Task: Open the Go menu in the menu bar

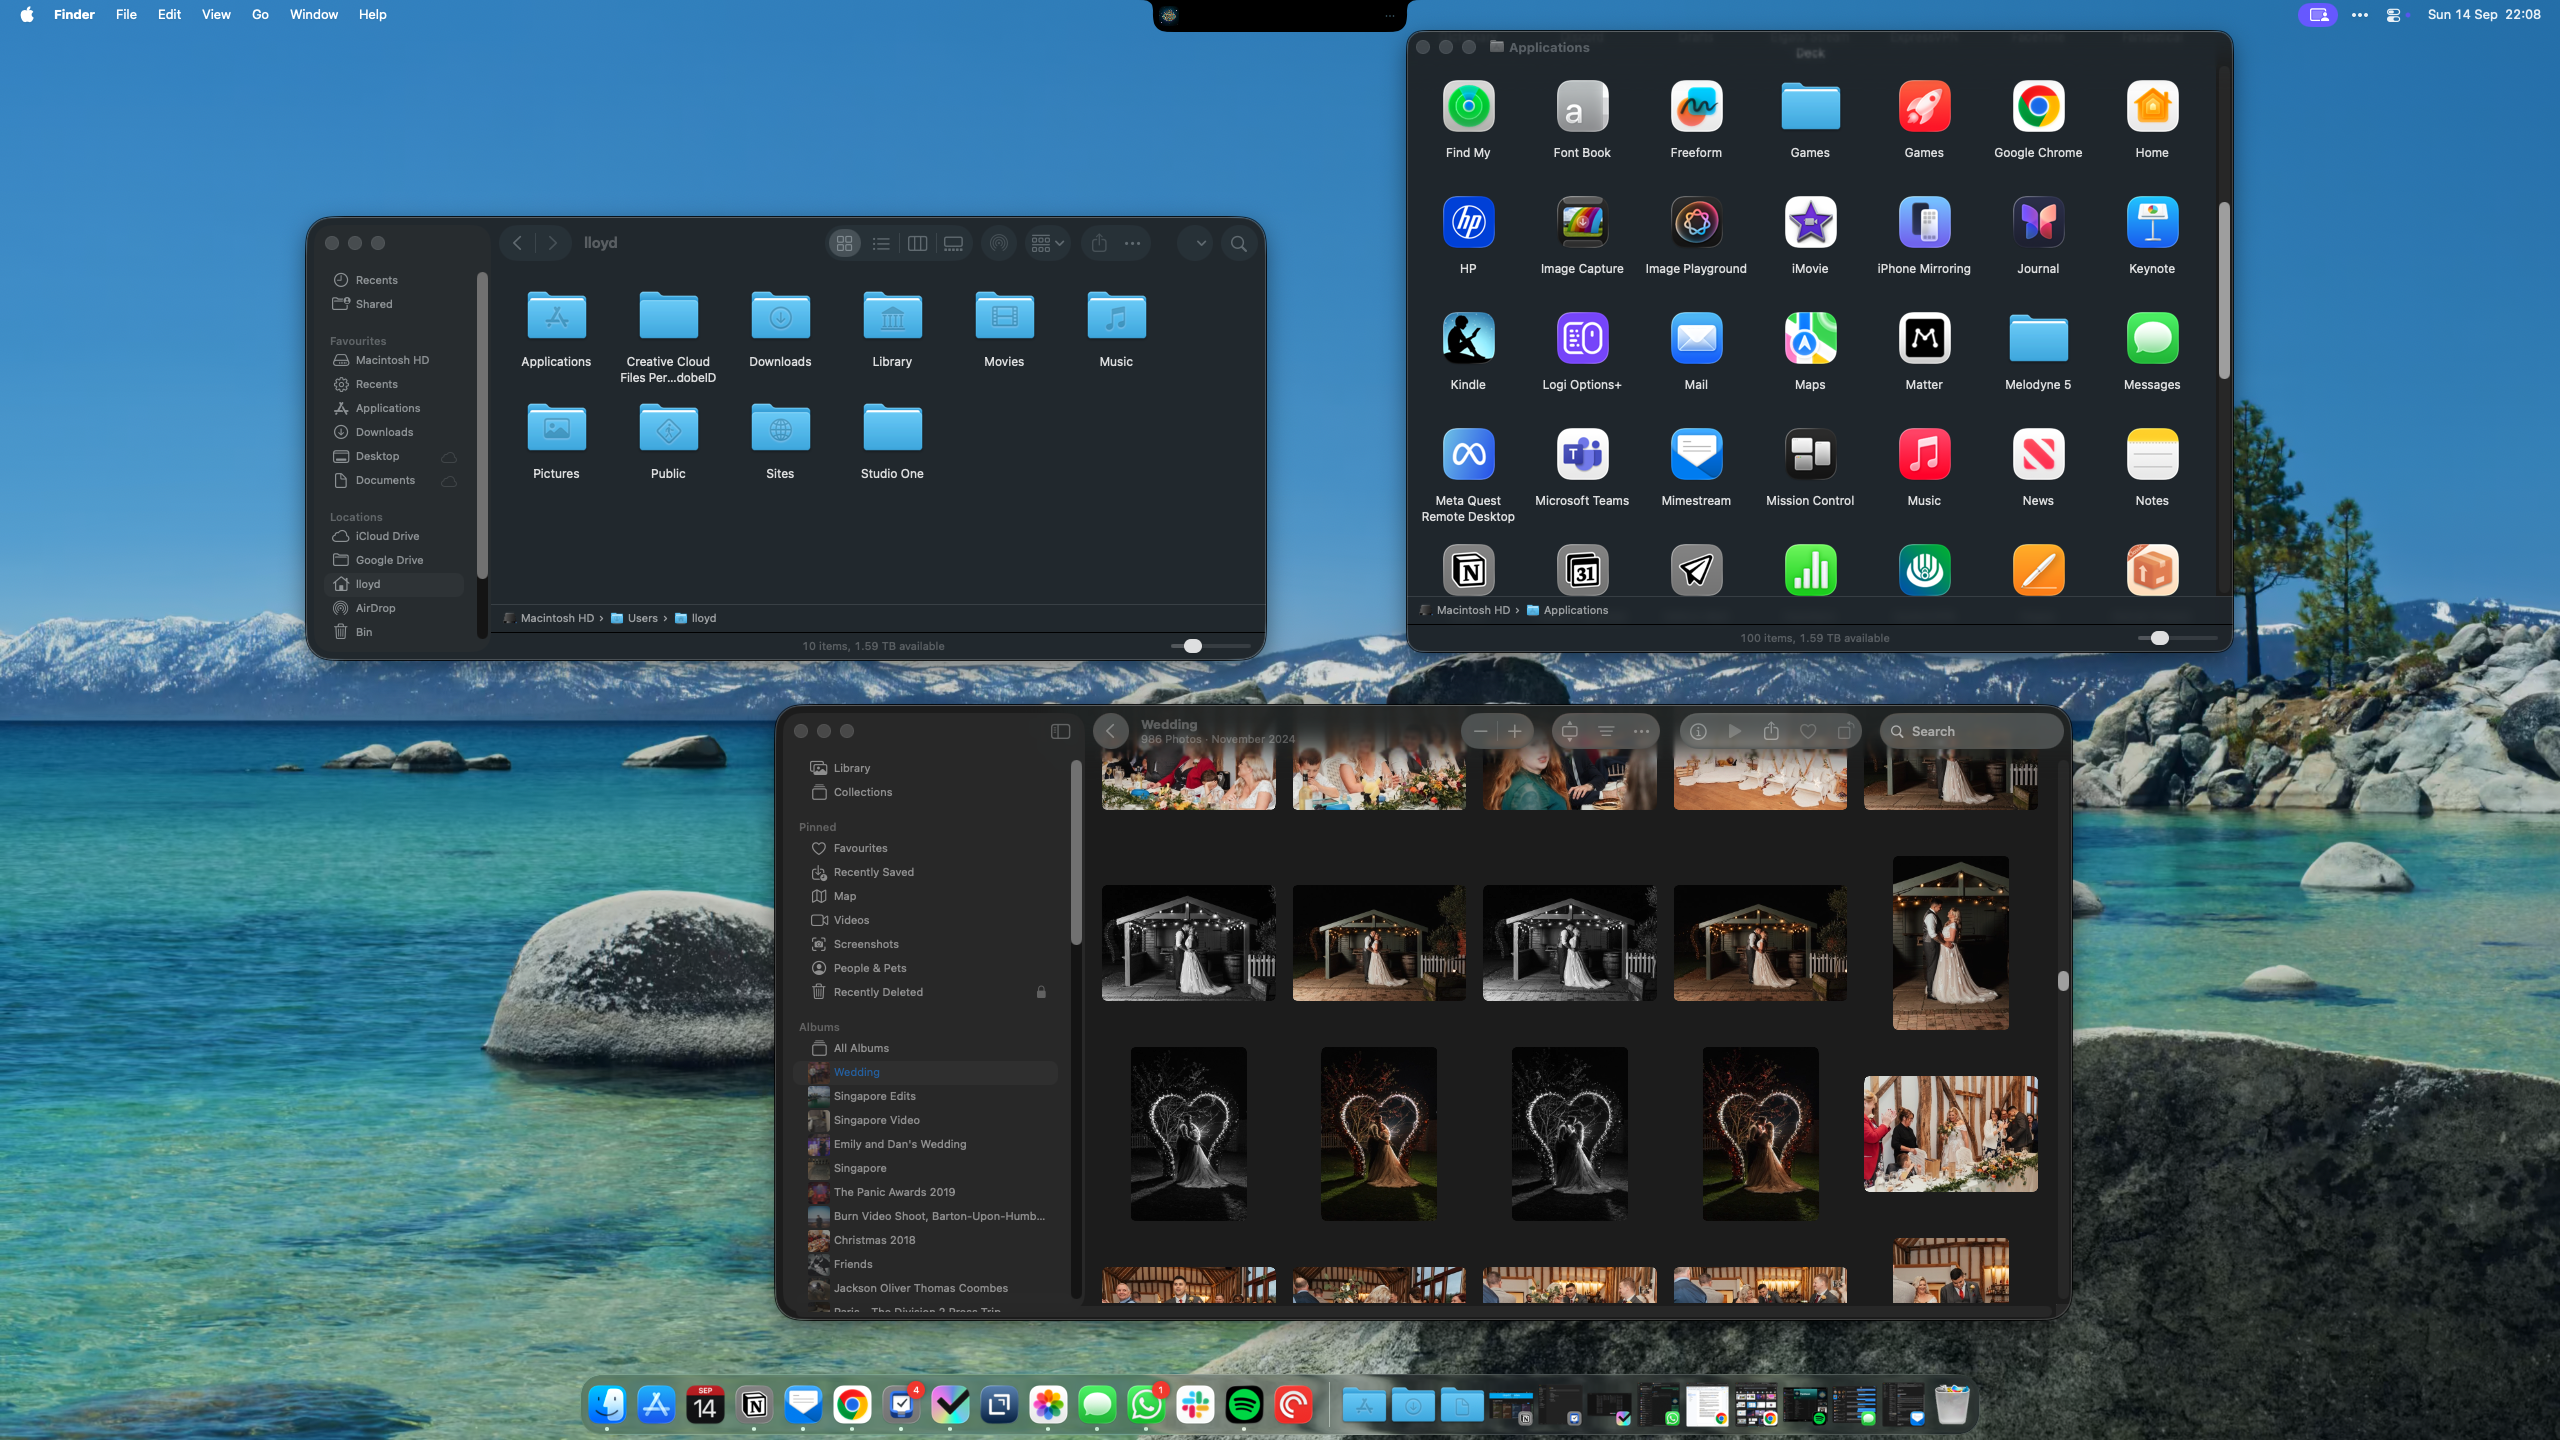Action: pos(259,14)
